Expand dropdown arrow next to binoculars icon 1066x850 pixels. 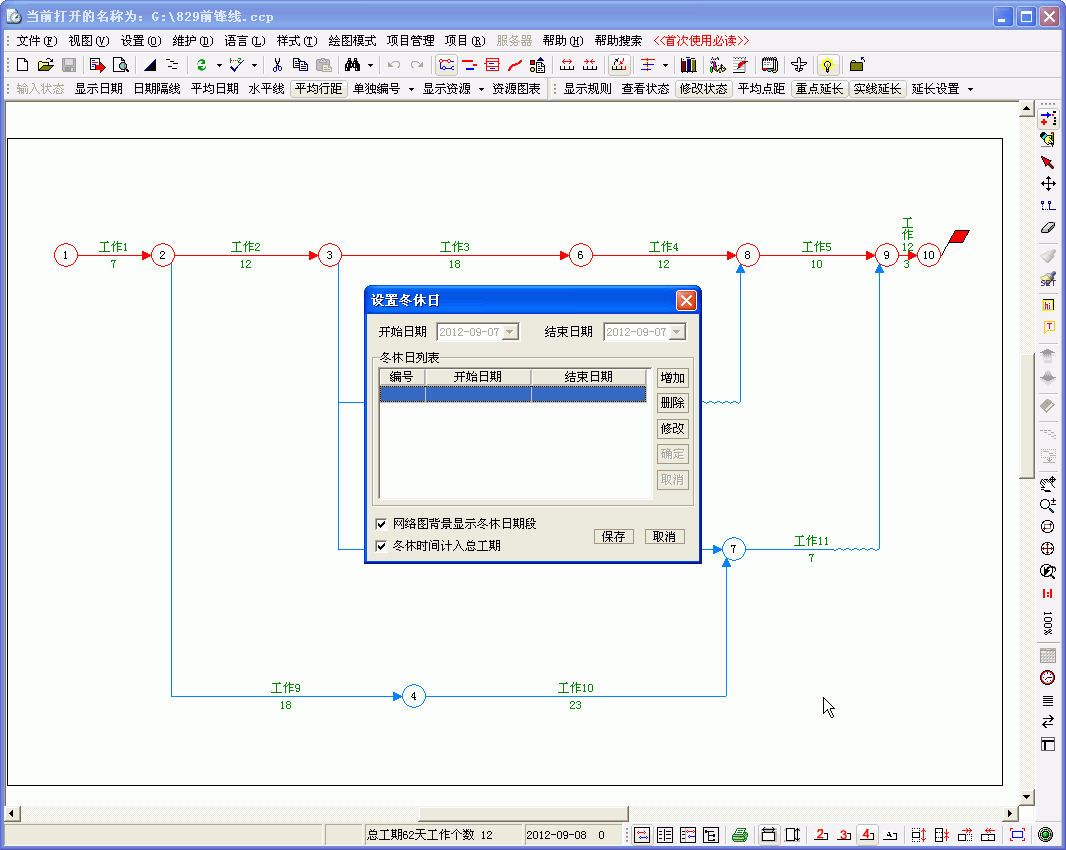371,65
